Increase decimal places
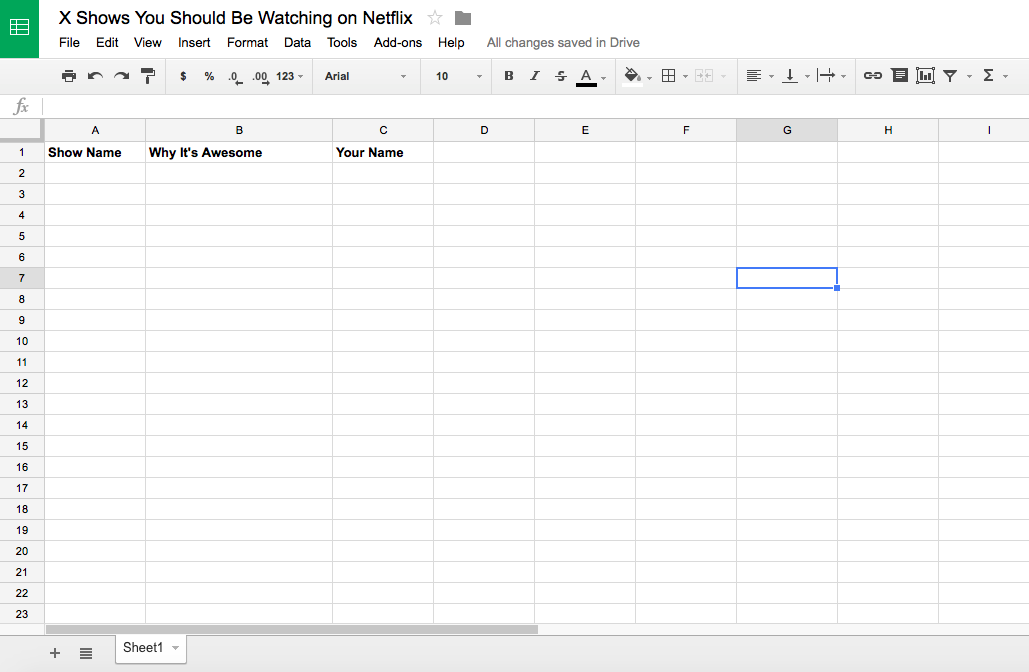 (x=261, y=77)
